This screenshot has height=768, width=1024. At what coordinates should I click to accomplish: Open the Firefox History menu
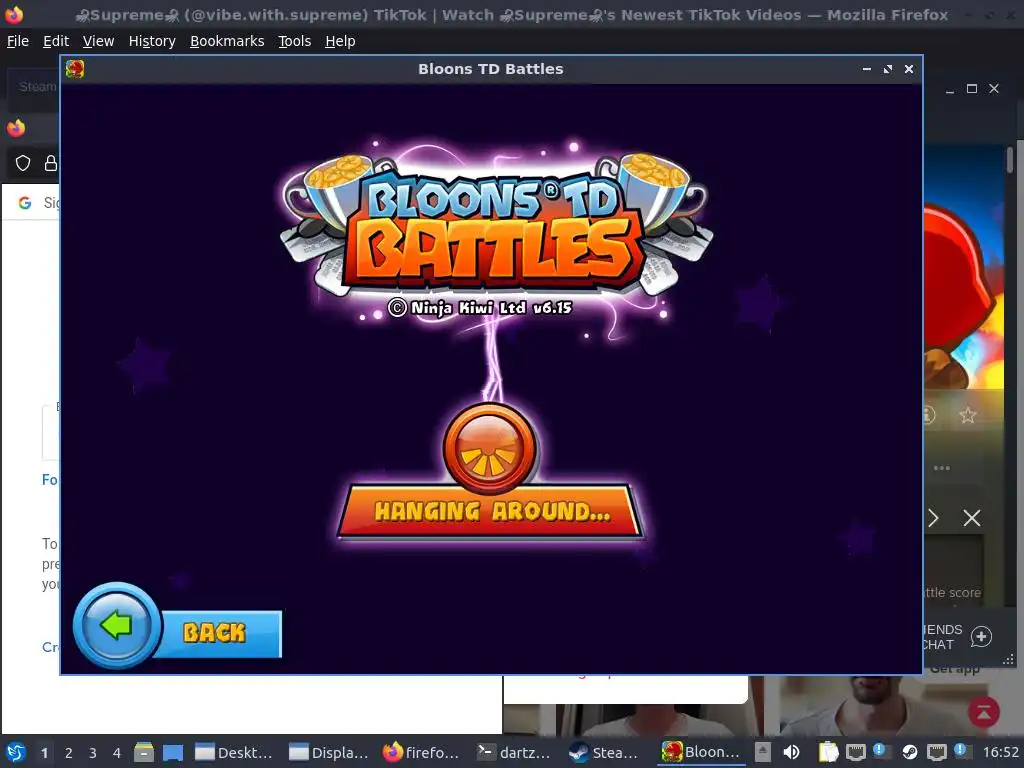pos(152,41)
